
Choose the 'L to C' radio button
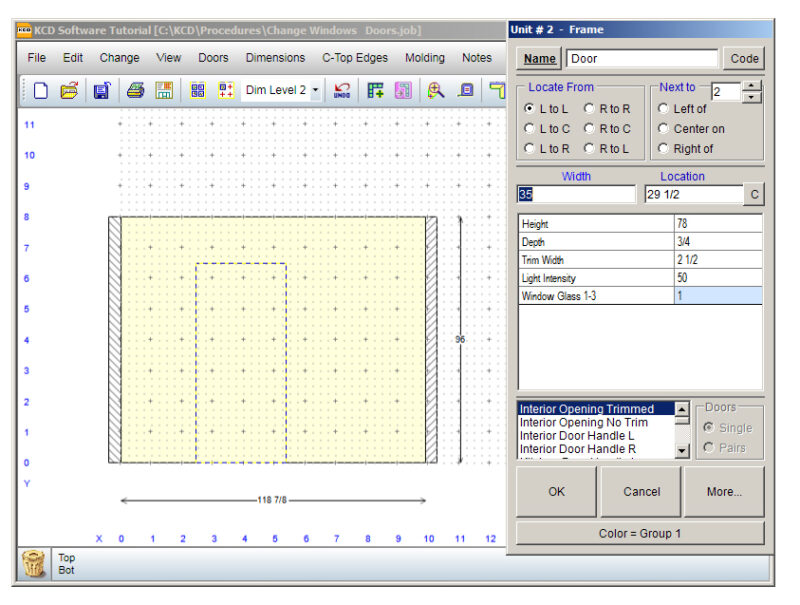530,128
